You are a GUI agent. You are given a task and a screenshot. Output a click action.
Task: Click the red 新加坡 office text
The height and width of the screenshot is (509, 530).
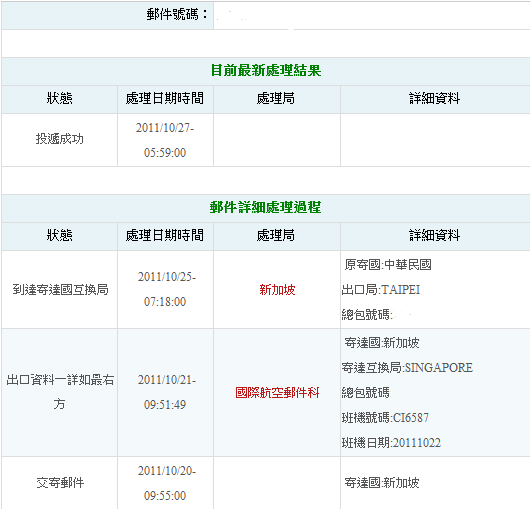tap(277, 290)
